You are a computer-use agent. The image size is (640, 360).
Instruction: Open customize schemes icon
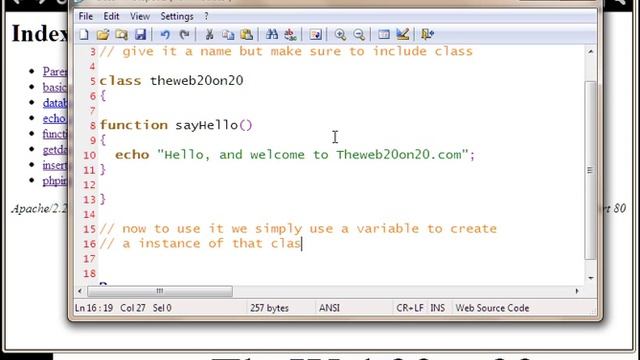coord(402,35)
